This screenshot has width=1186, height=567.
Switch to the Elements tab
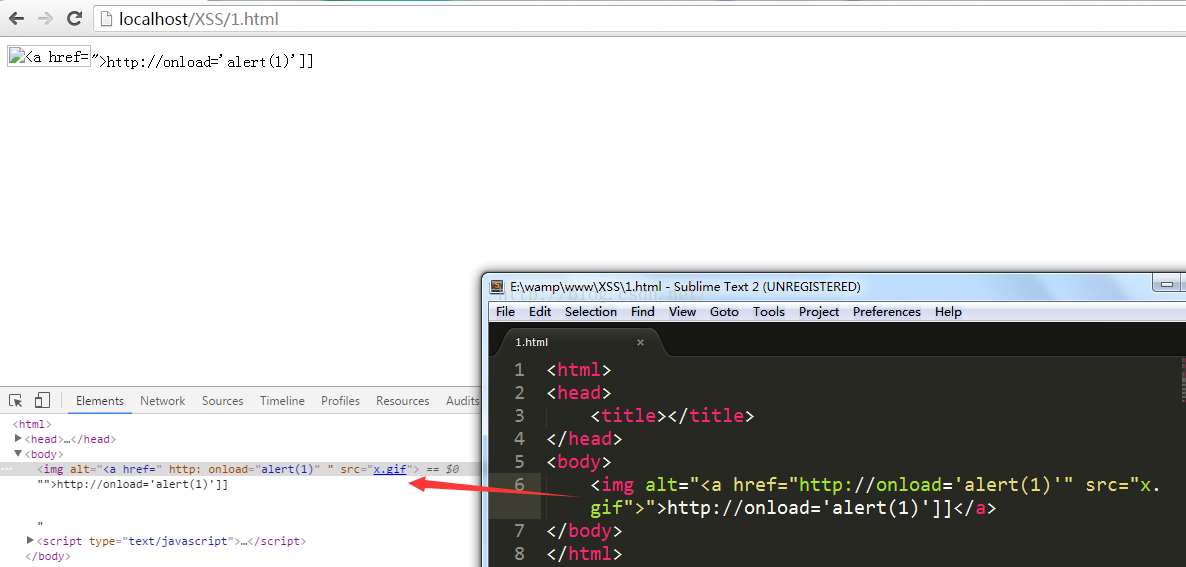coord(100,401)
